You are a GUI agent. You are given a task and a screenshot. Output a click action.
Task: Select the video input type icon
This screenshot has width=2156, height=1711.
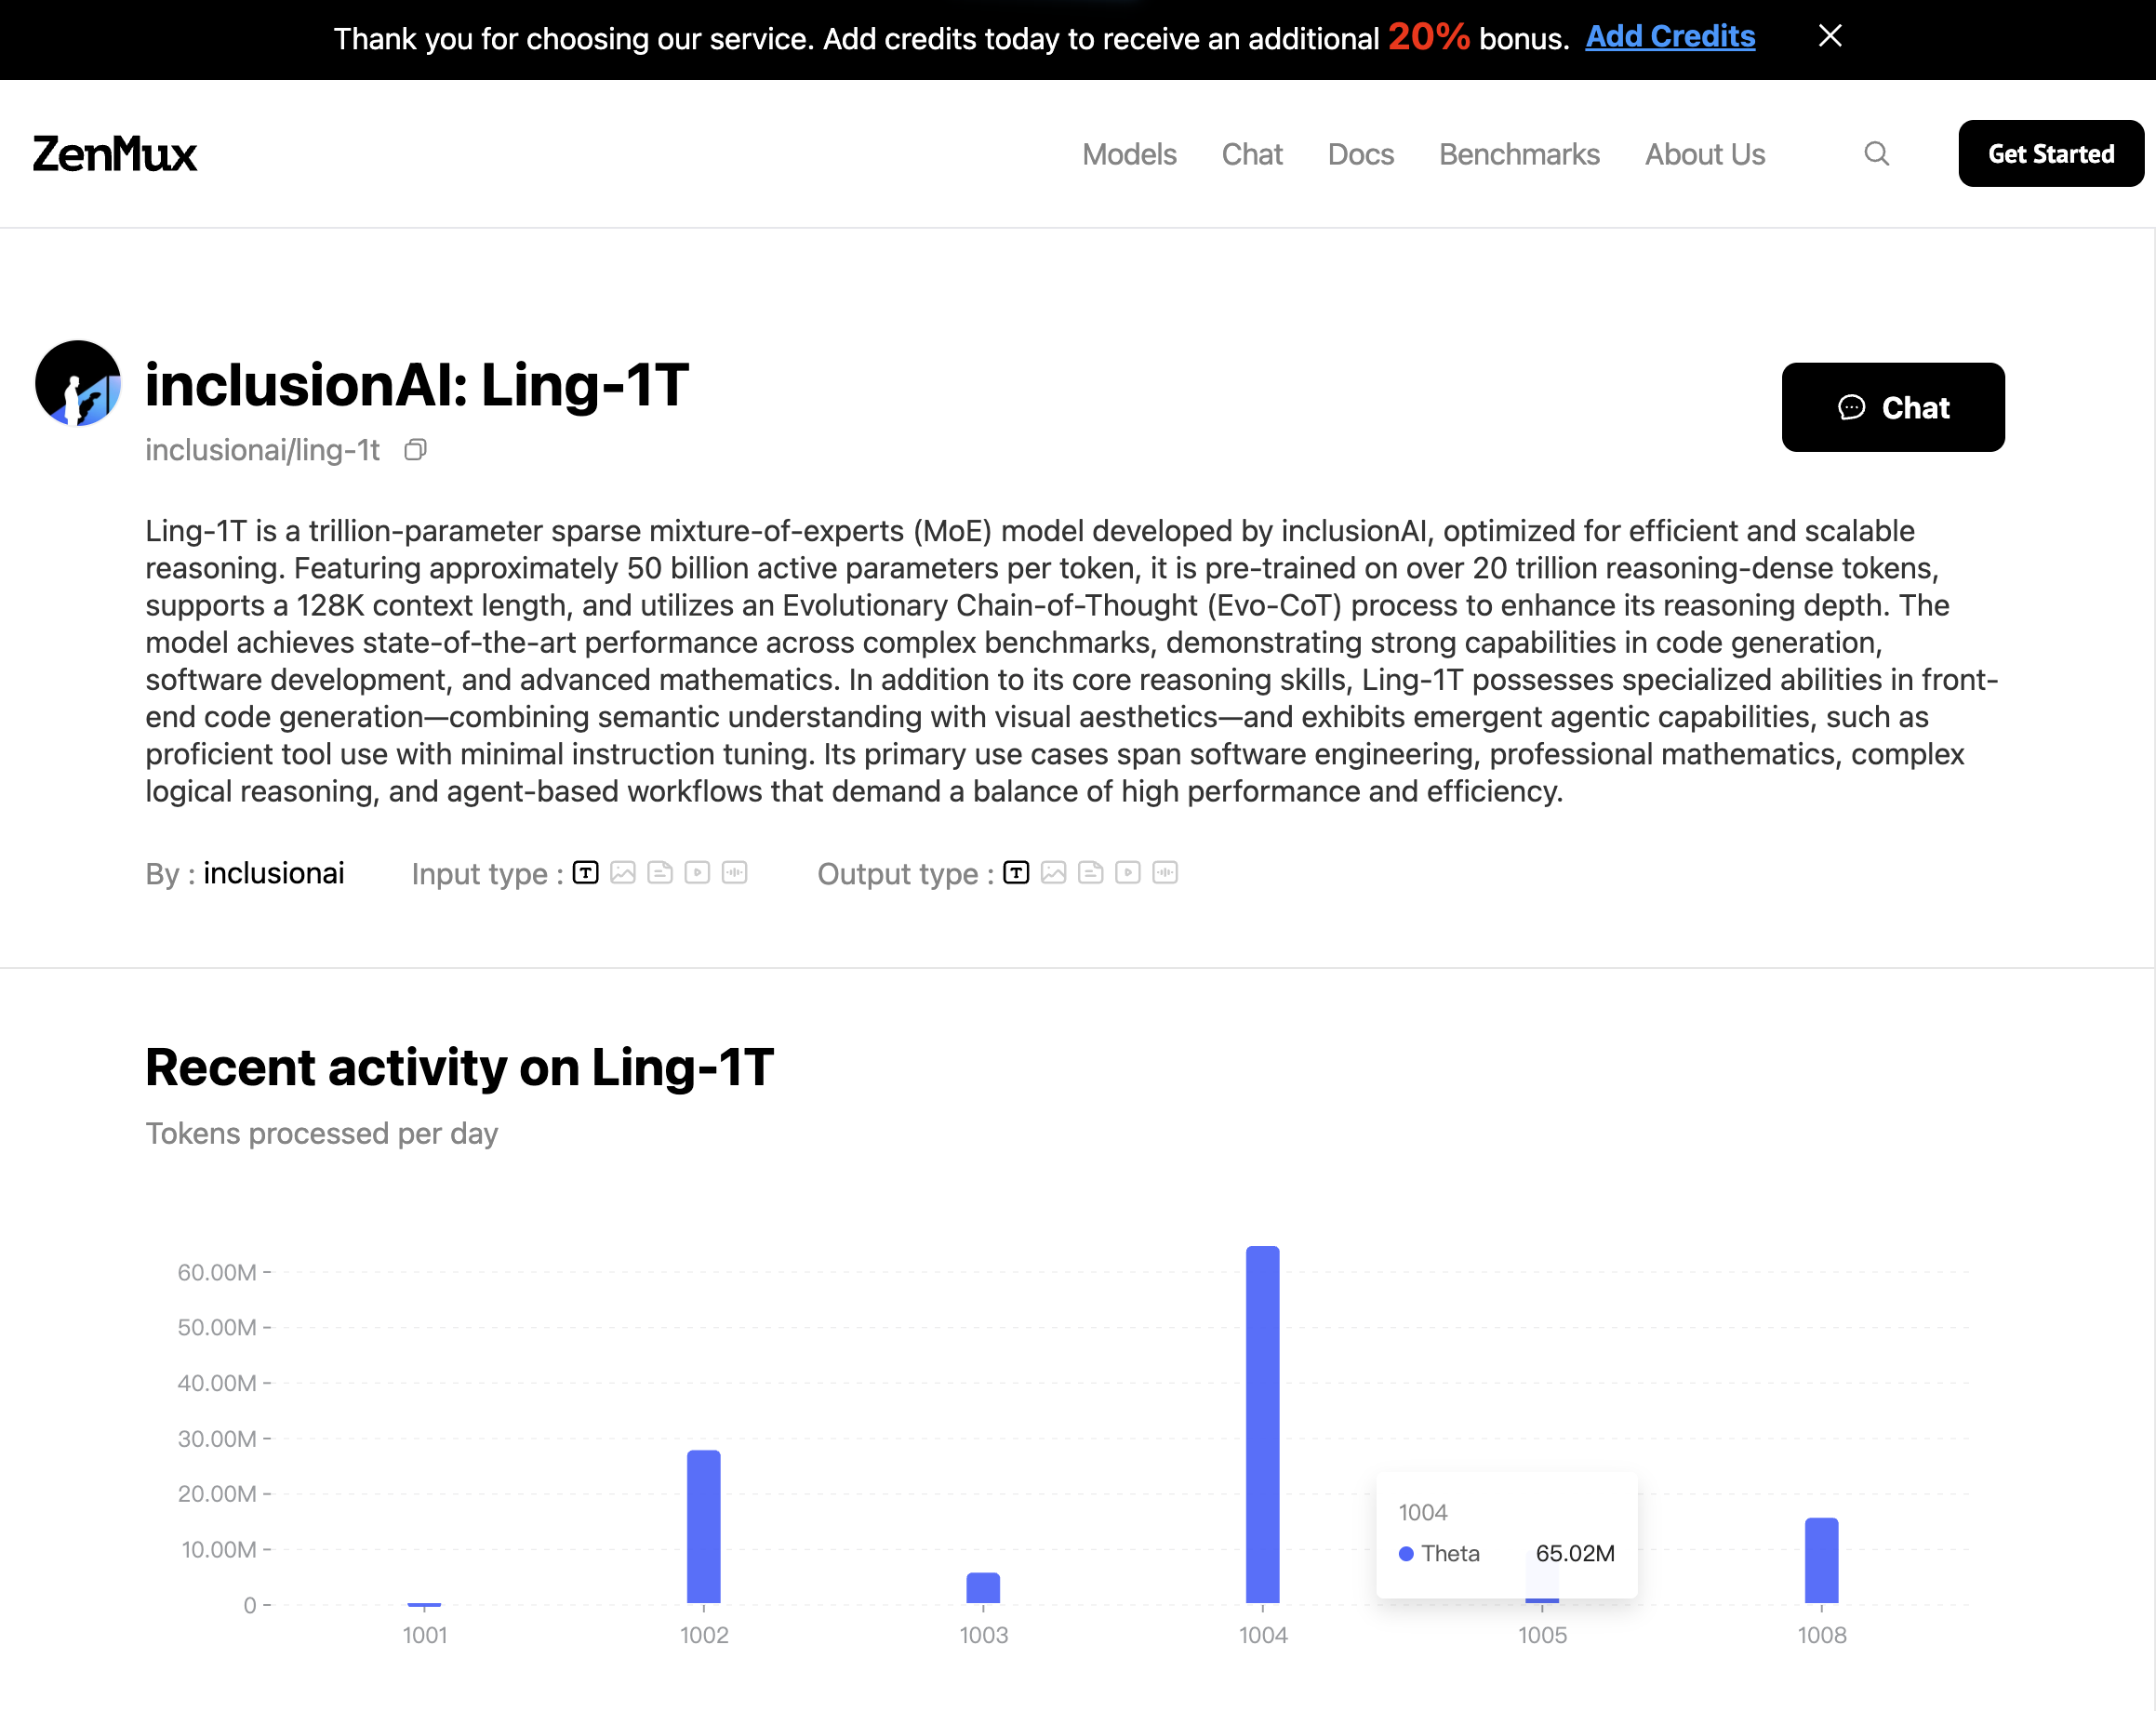pyautogui.click(x=698, y=872)
